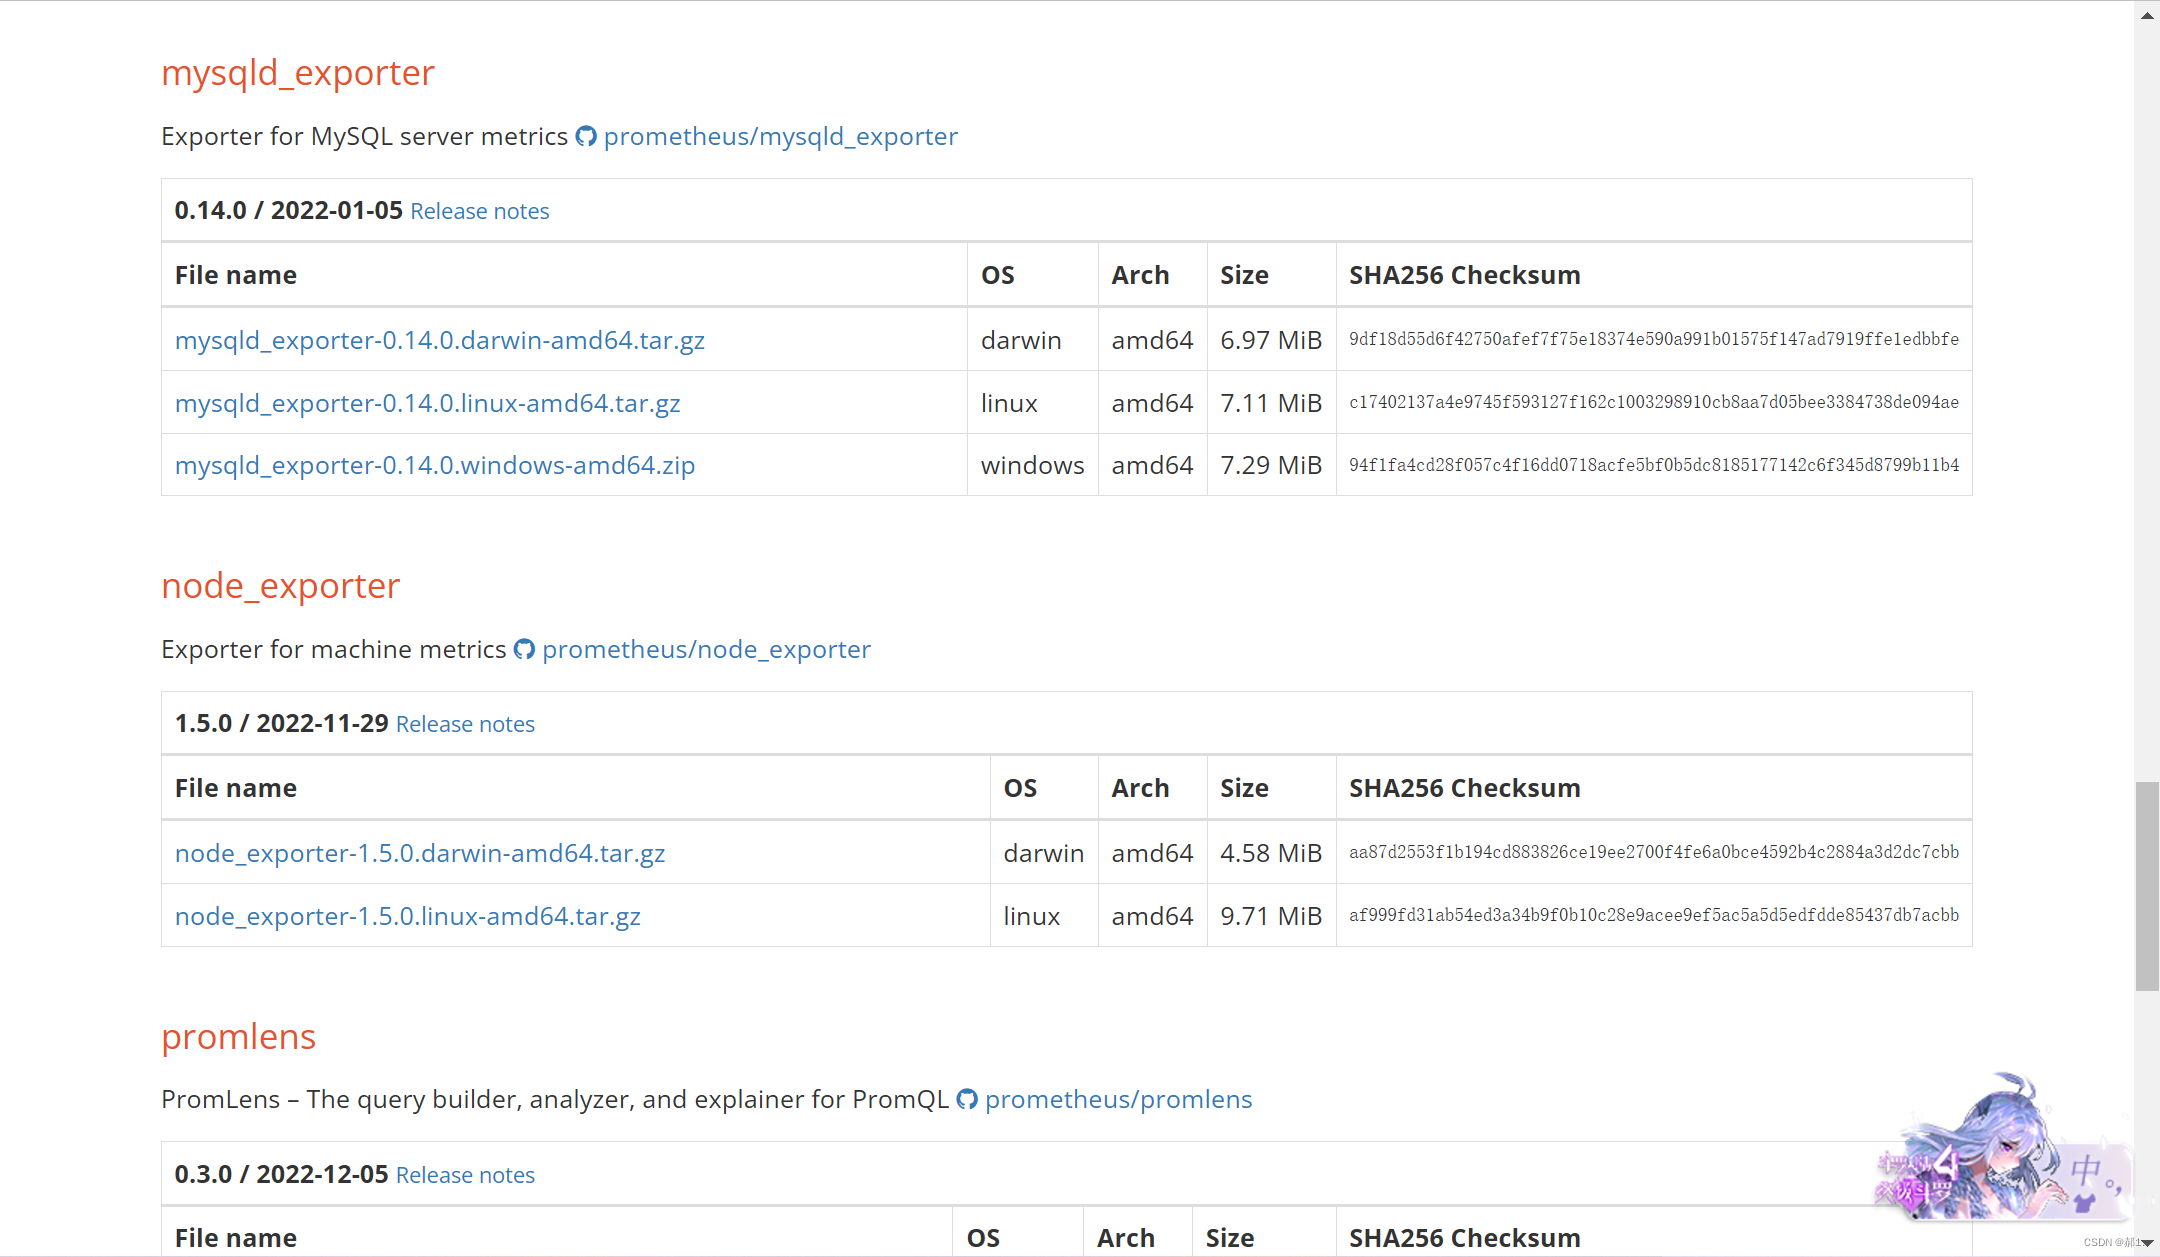2160x1257 pixels.
Task: Open the prometheus/node_exporter repository link
Action: tap(706, 649)
